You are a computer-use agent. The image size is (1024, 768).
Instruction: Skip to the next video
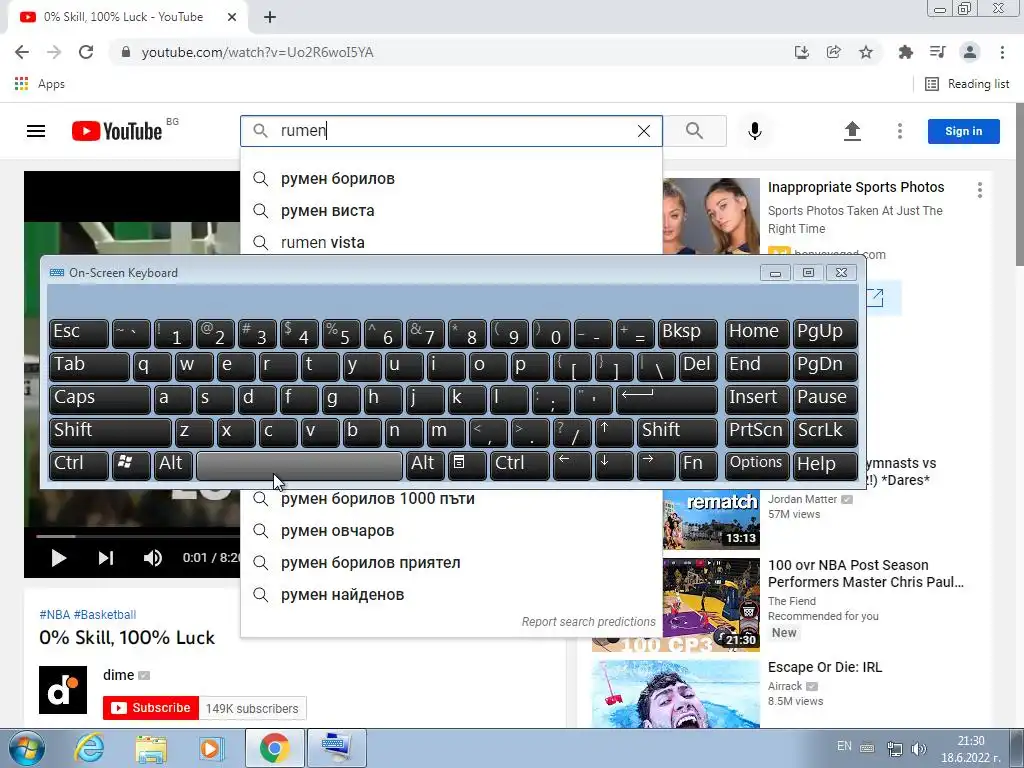(106, 558)
